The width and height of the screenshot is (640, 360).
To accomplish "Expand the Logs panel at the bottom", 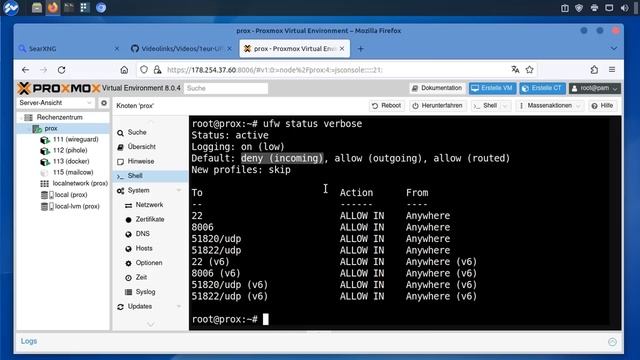I will (x=612, y=342).
